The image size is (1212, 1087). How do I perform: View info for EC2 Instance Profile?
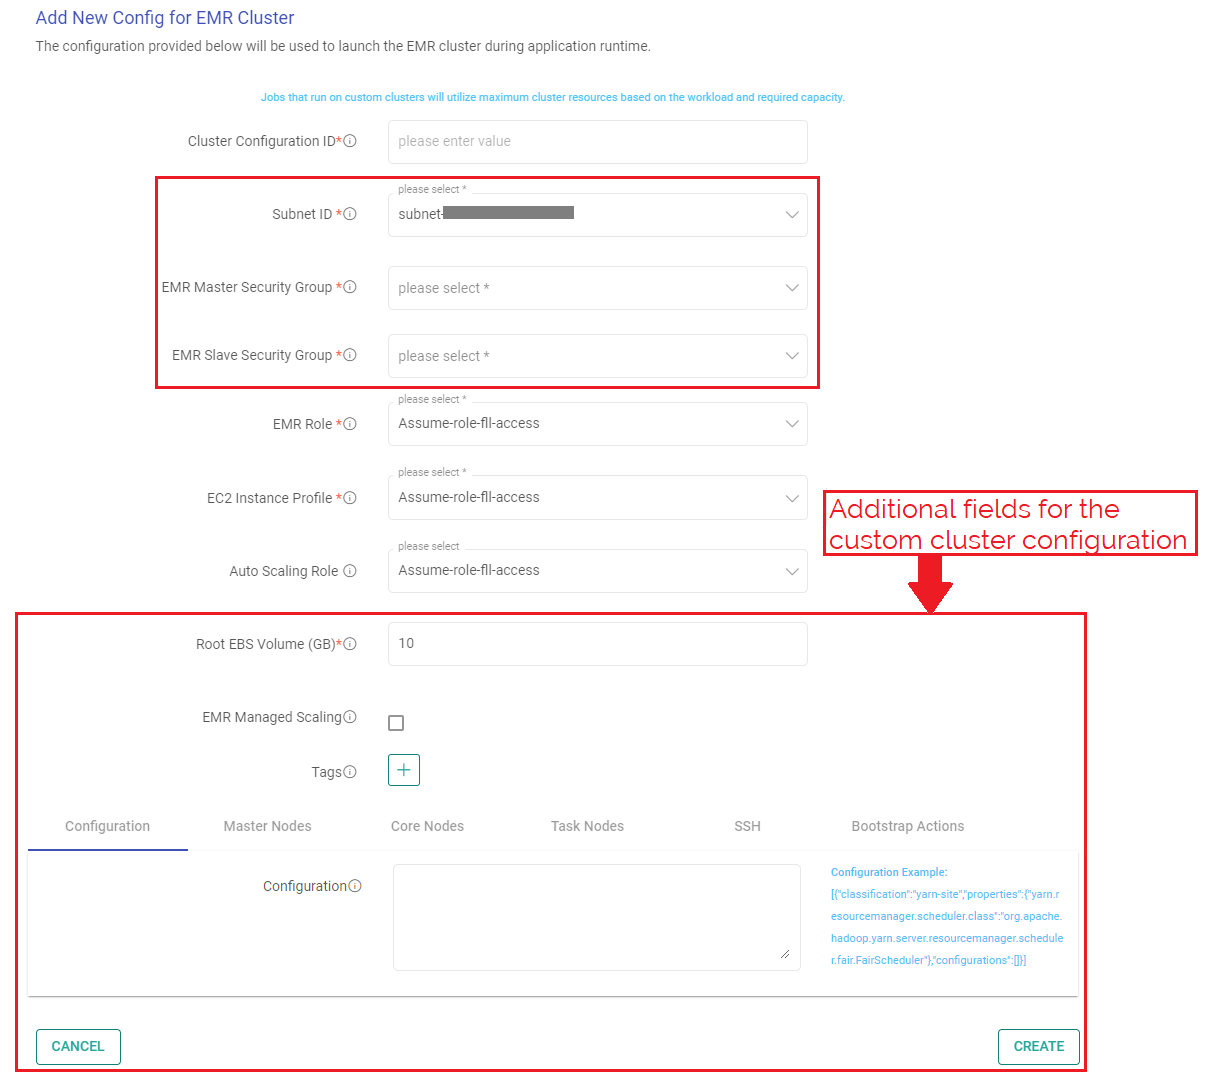coord(351,497)
